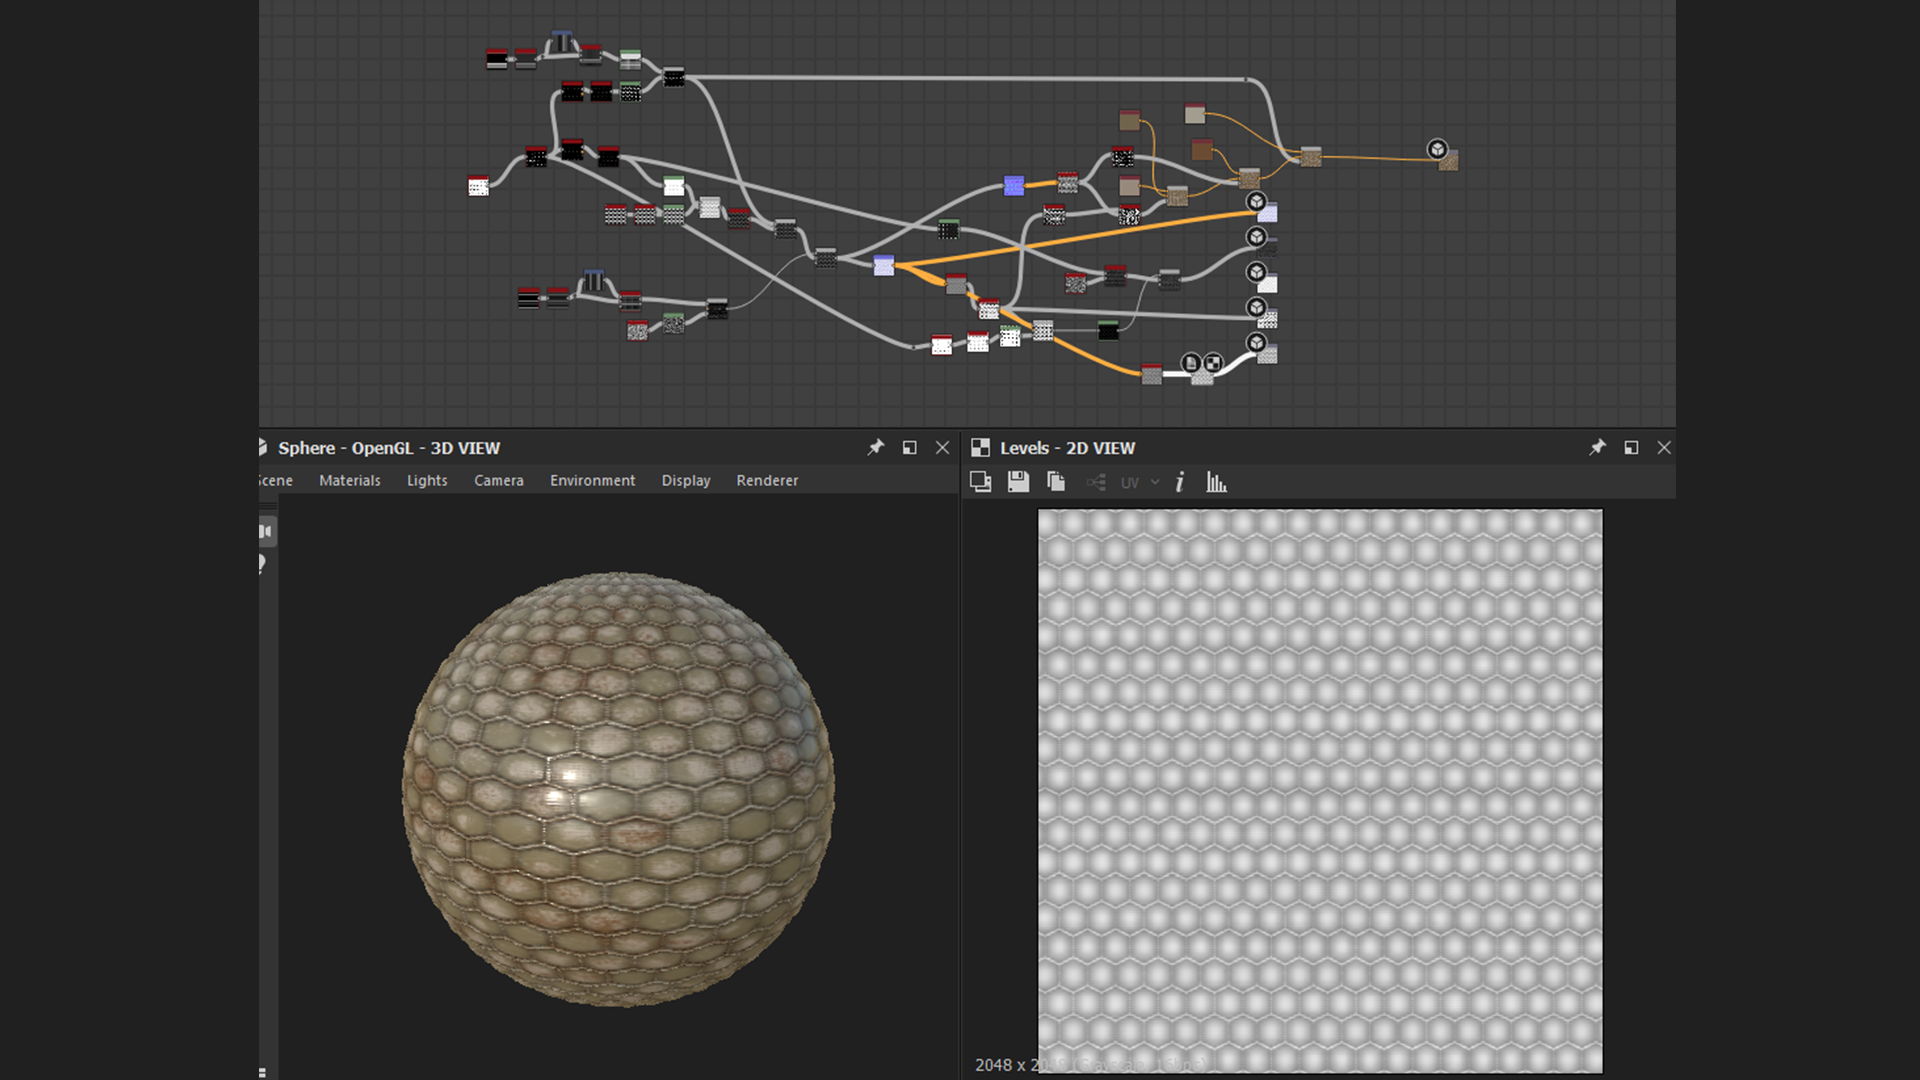Open the Camera menu in 3D view
1920x1080 pixels.
click(x=498, y=480)
